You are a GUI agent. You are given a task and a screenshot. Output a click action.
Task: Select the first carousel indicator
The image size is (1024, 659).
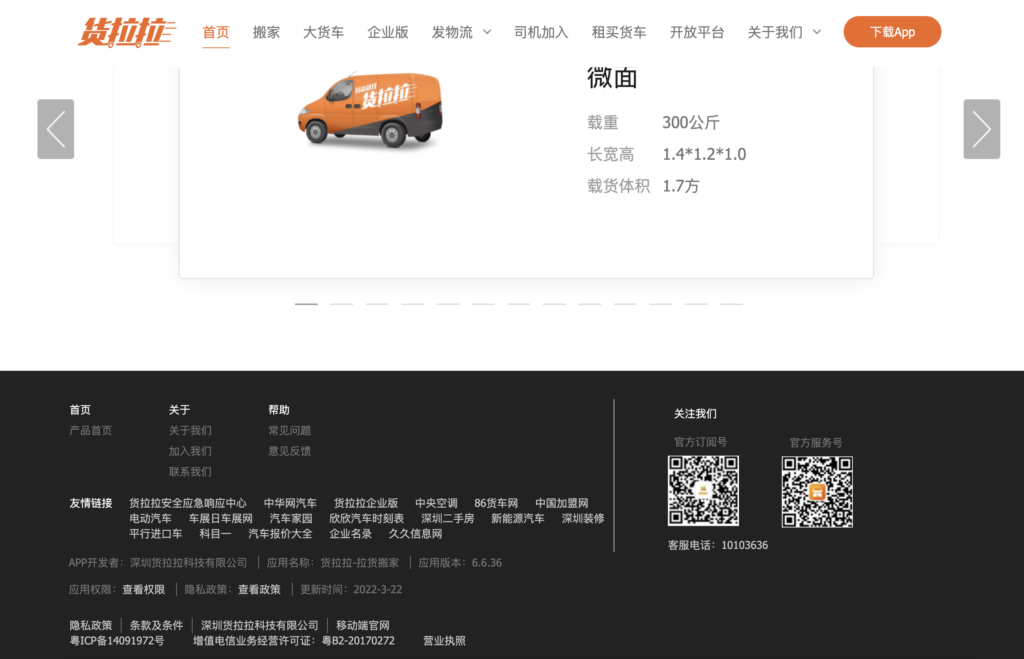click(306, 304)
